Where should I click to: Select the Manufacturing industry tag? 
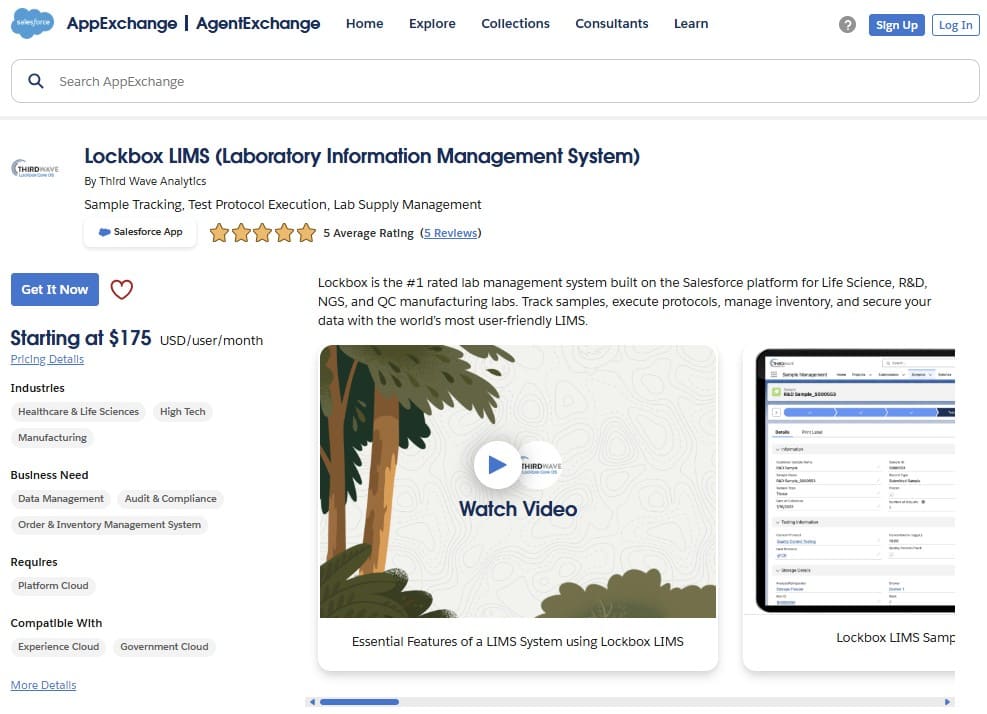52,438
